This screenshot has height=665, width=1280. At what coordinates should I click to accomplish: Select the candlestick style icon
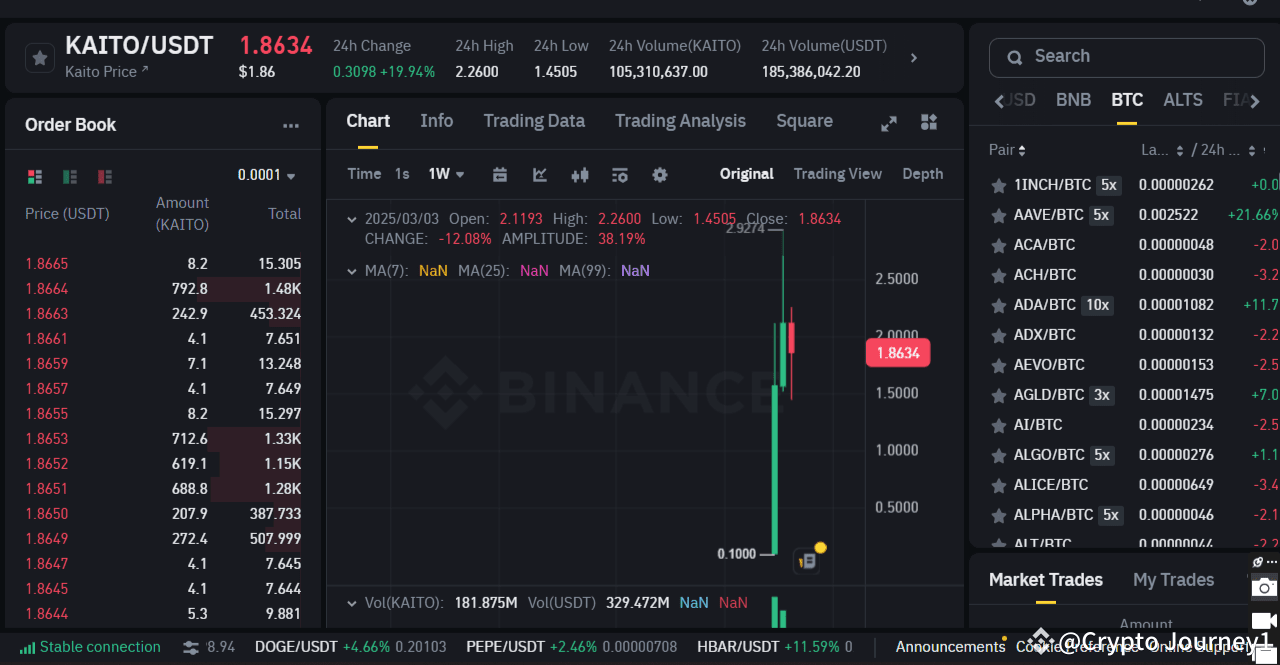point(580,174)
